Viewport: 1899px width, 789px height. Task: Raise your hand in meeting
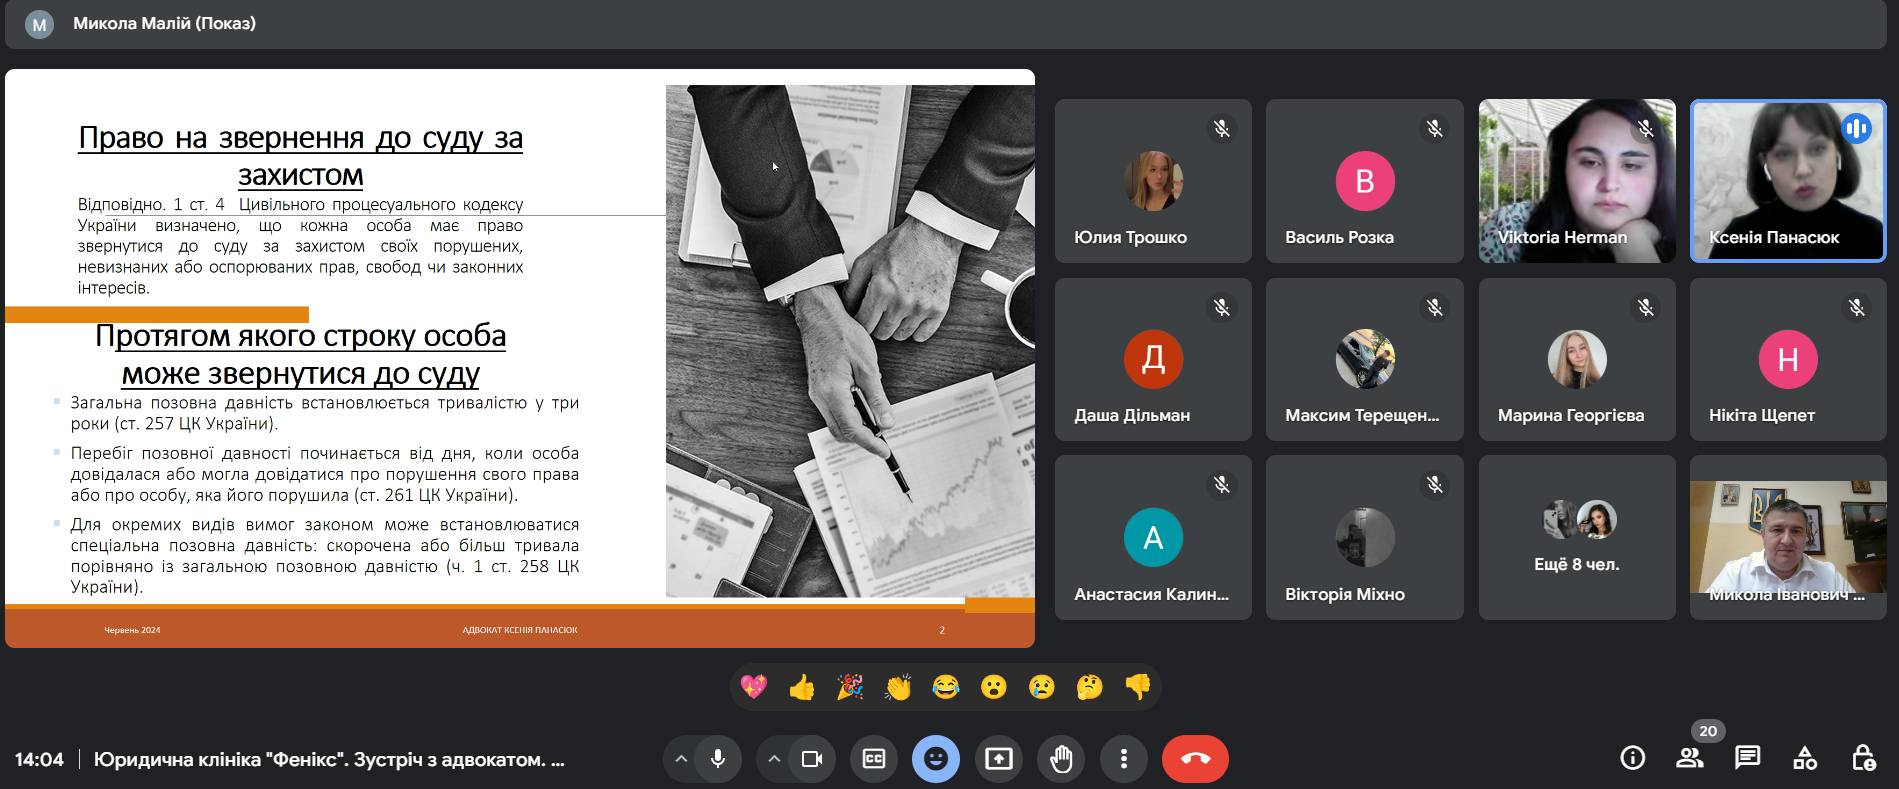click(x=1061, y=759)
